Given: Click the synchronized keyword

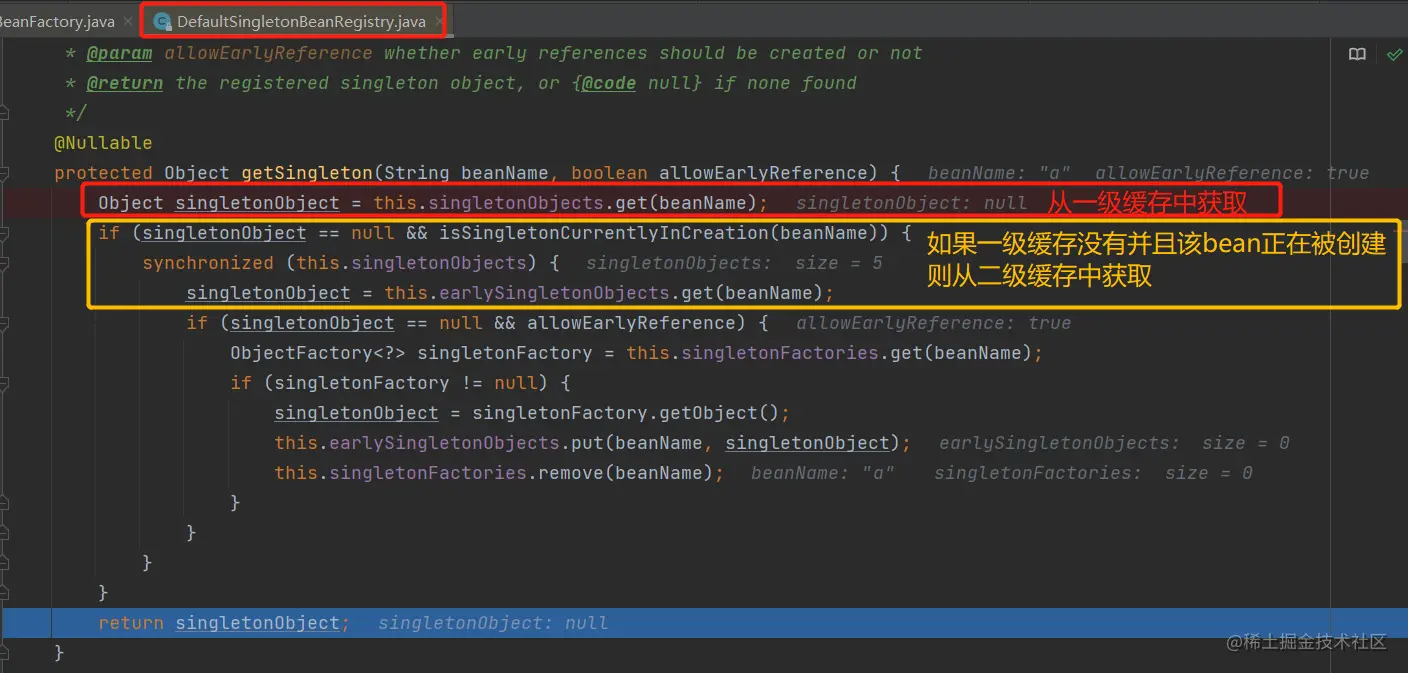Looking at the screenshot, I should point(208,263).
